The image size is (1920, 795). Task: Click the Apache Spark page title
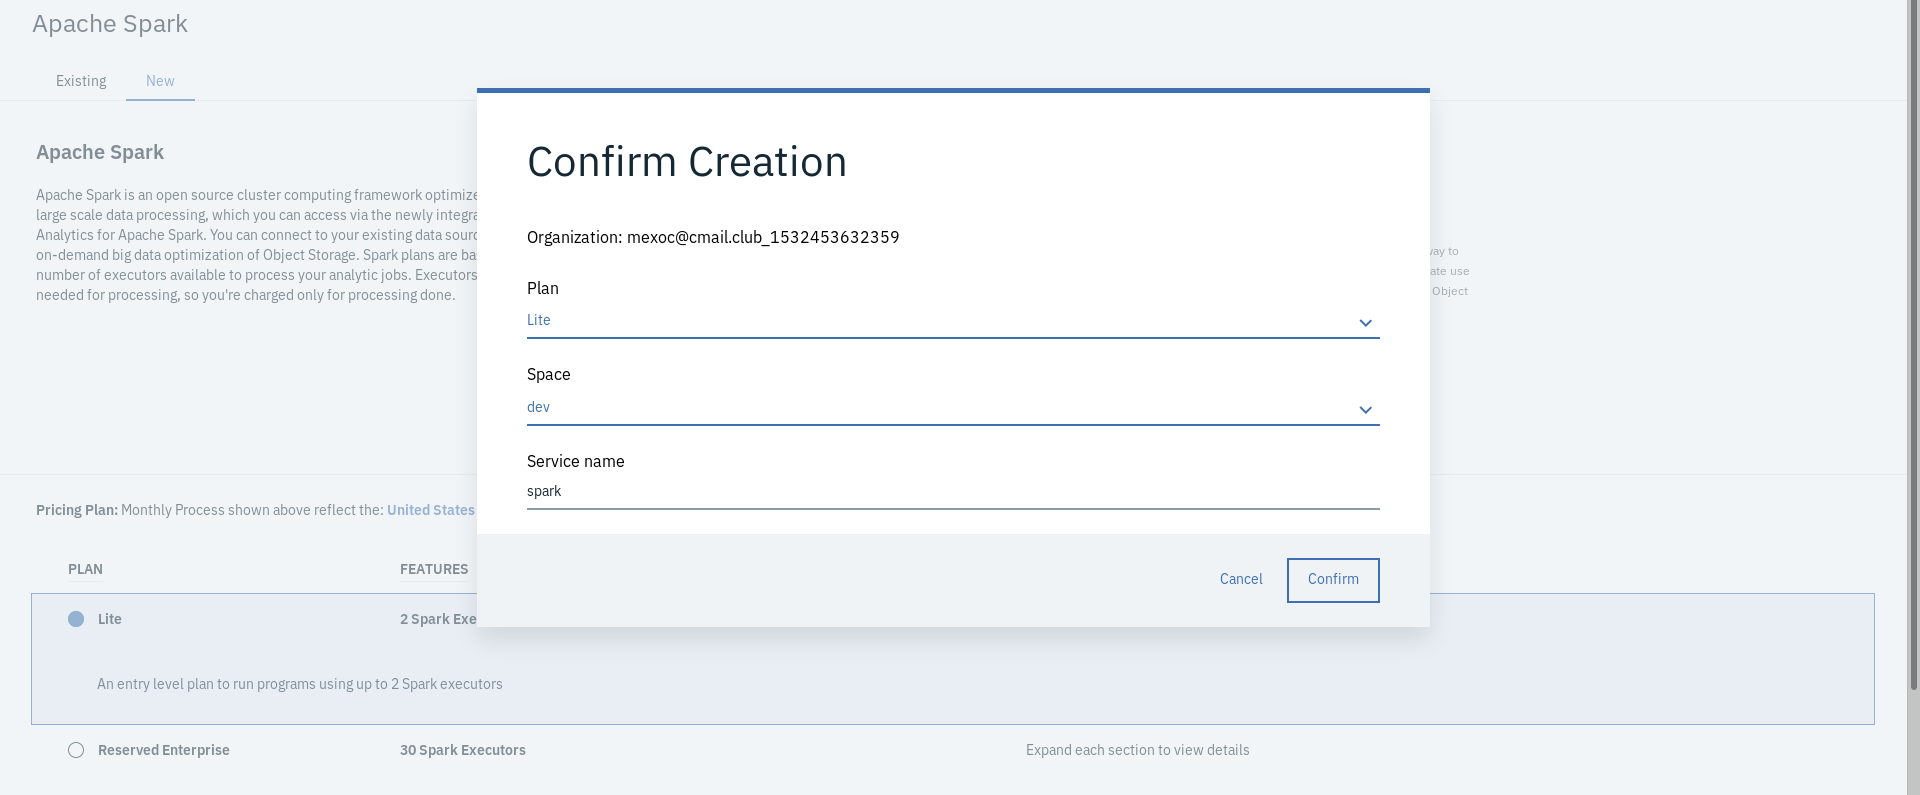pyautogui.click(x=110, y=24)
